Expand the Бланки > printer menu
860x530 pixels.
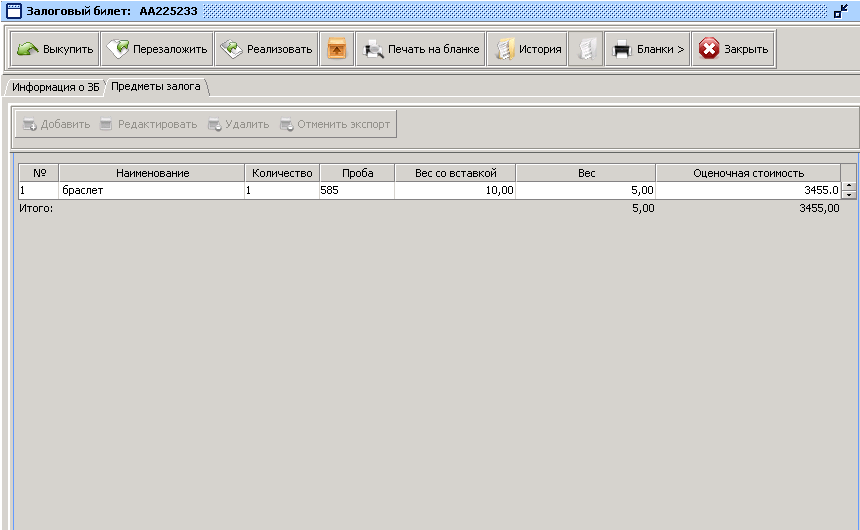click(648, 49)
